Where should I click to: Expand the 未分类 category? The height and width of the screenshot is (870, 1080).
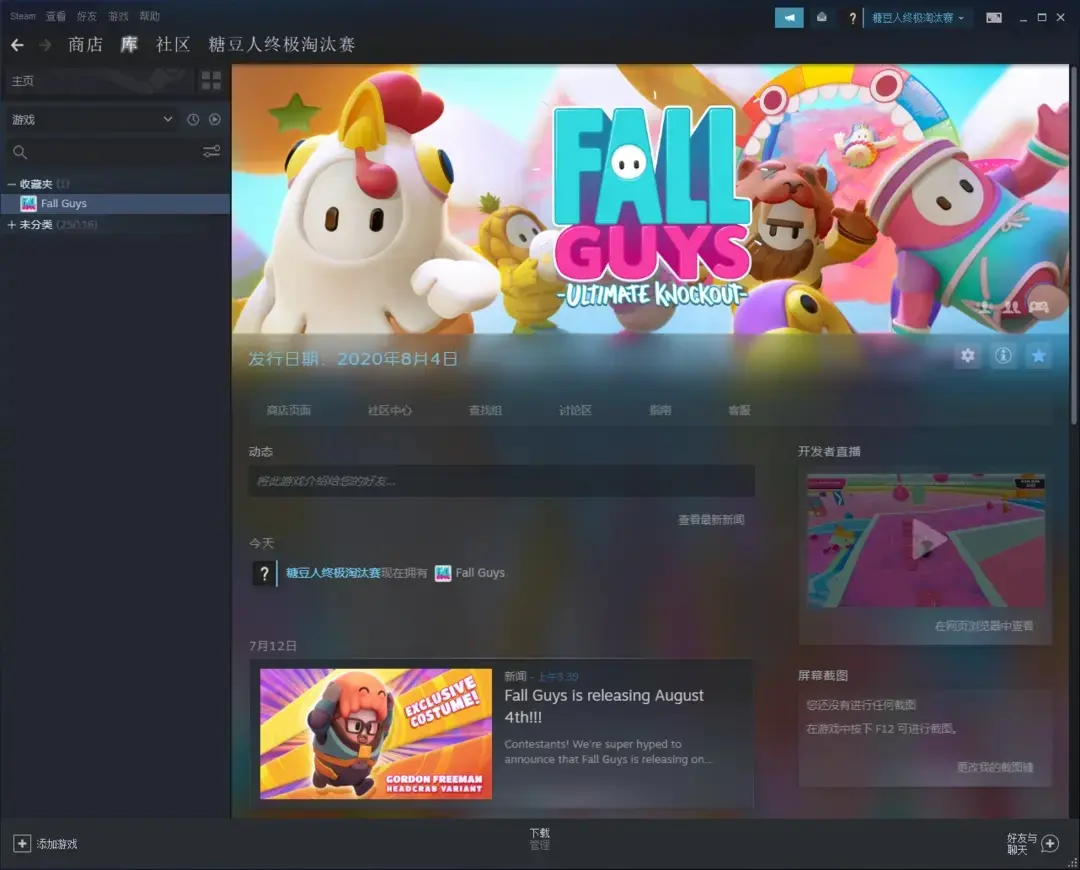(x=12, y=225)
